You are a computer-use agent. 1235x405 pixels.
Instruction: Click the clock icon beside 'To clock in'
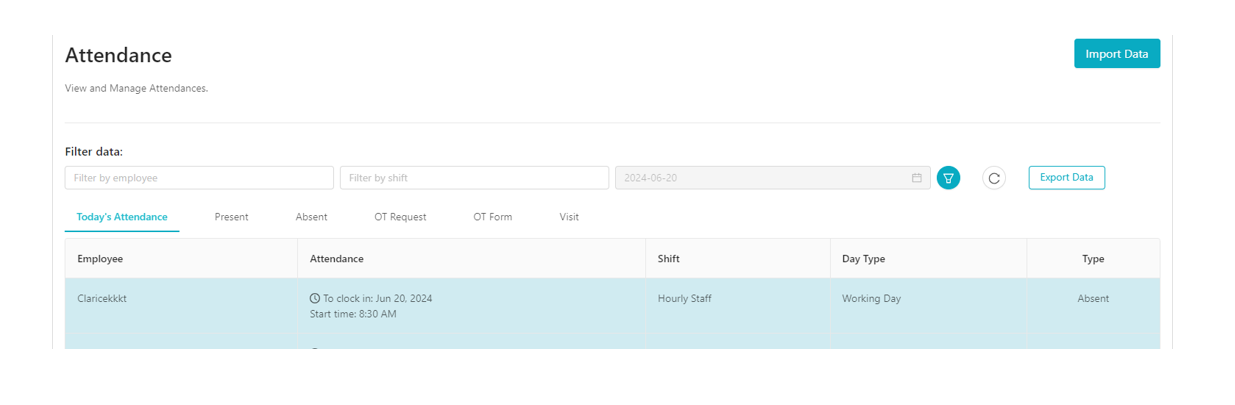coord(315,299)
